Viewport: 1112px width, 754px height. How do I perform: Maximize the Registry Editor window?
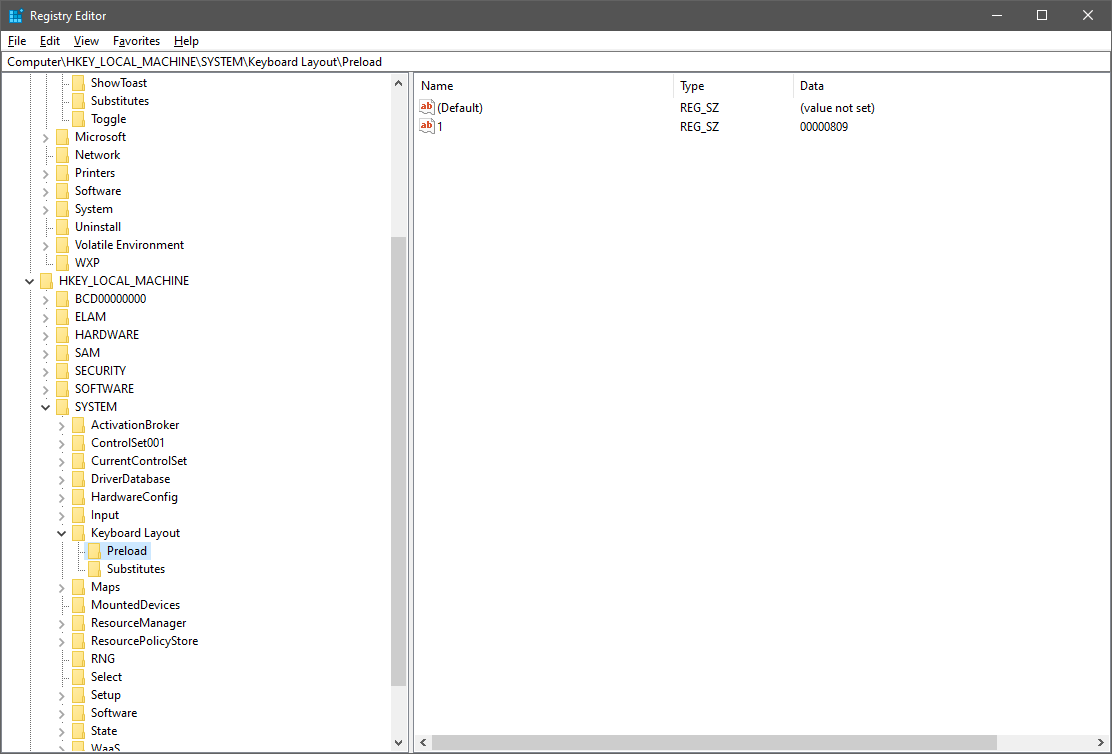click(x=1042, y=16)
